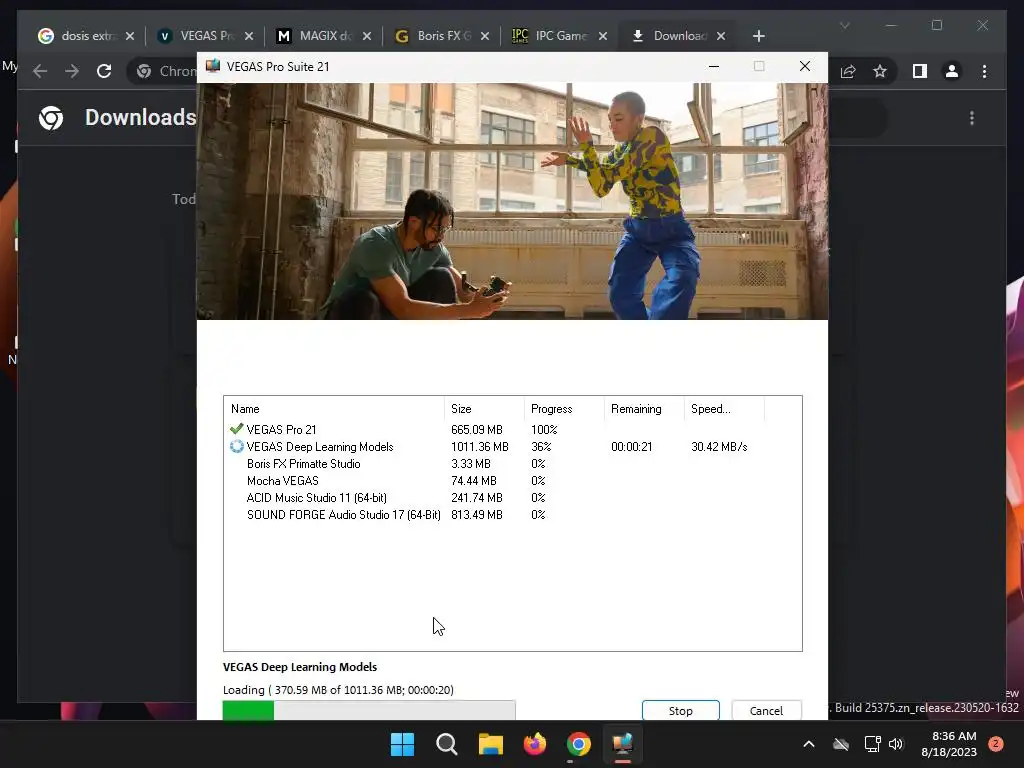Bookmark this page with the star icon
Viewport: 1024px width, 768px height.
pos(880,71)
